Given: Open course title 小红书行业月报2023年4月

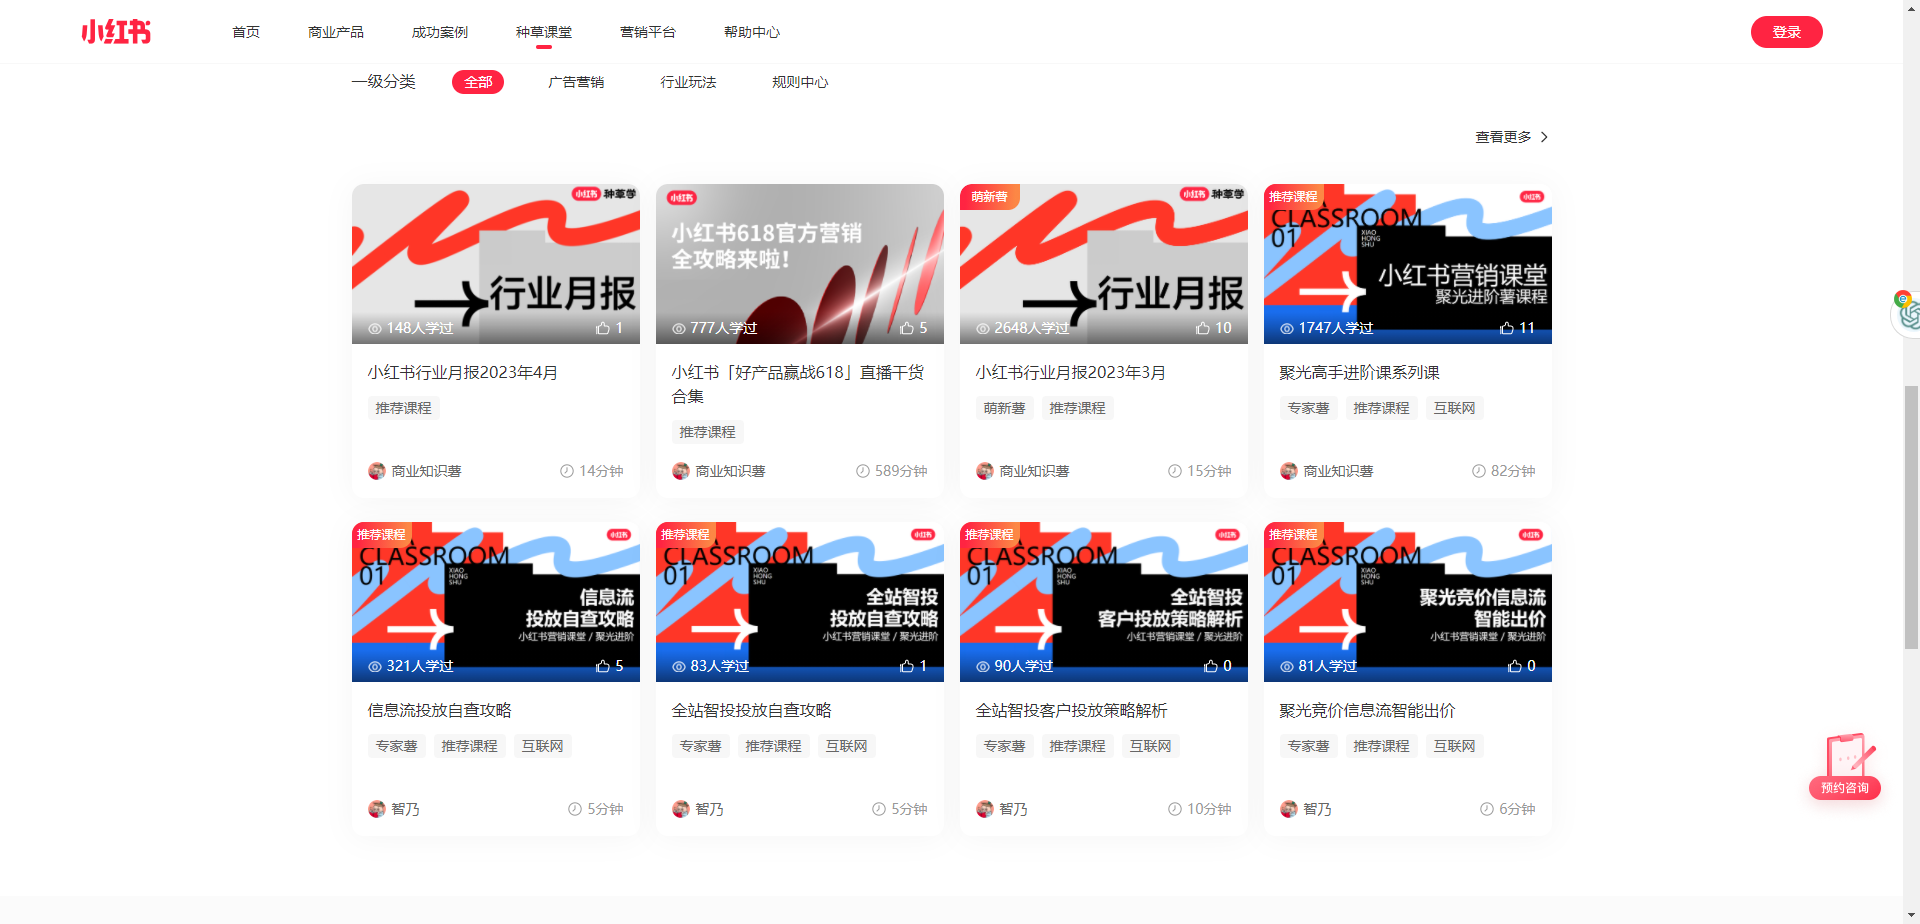Looking at the screenshot, I should 463,372.
